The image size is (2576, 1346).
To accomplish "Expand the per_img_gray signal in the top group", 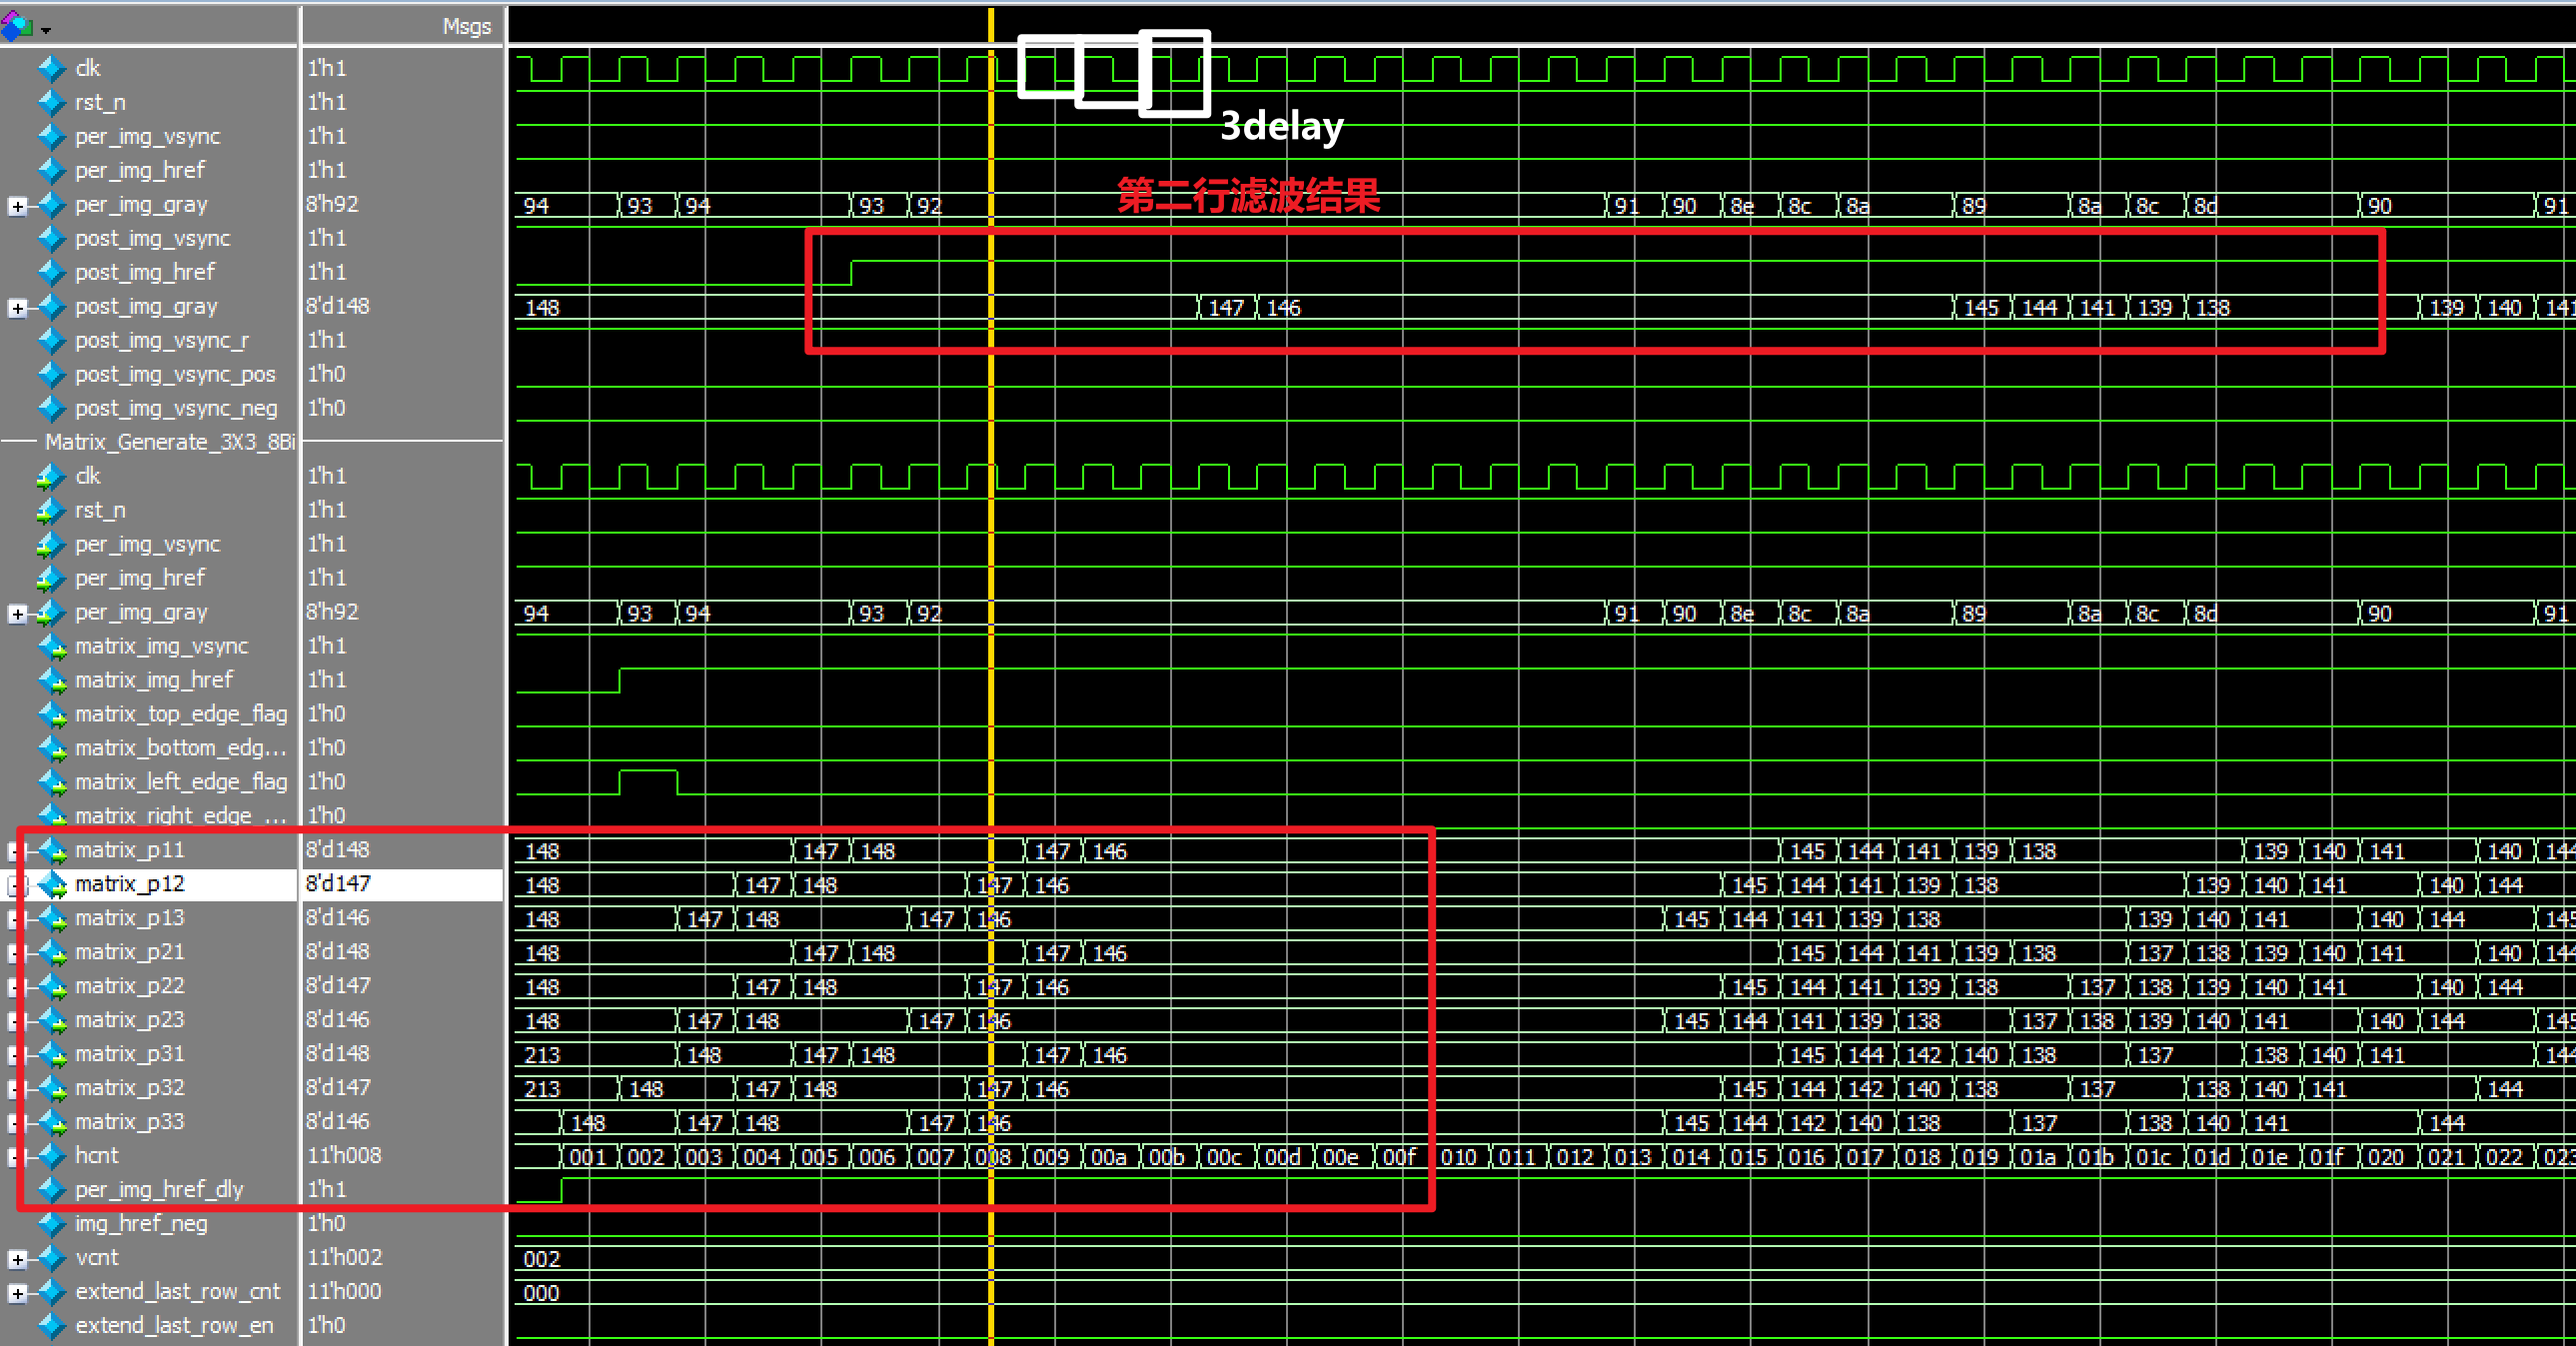I will [17, 205].
